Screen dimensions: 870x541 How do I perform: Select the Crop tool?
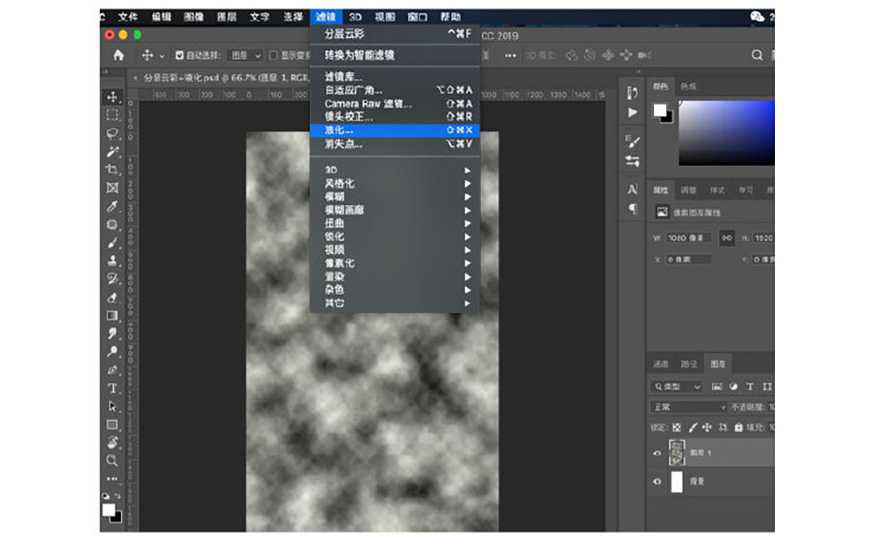(x=113, y=170)
